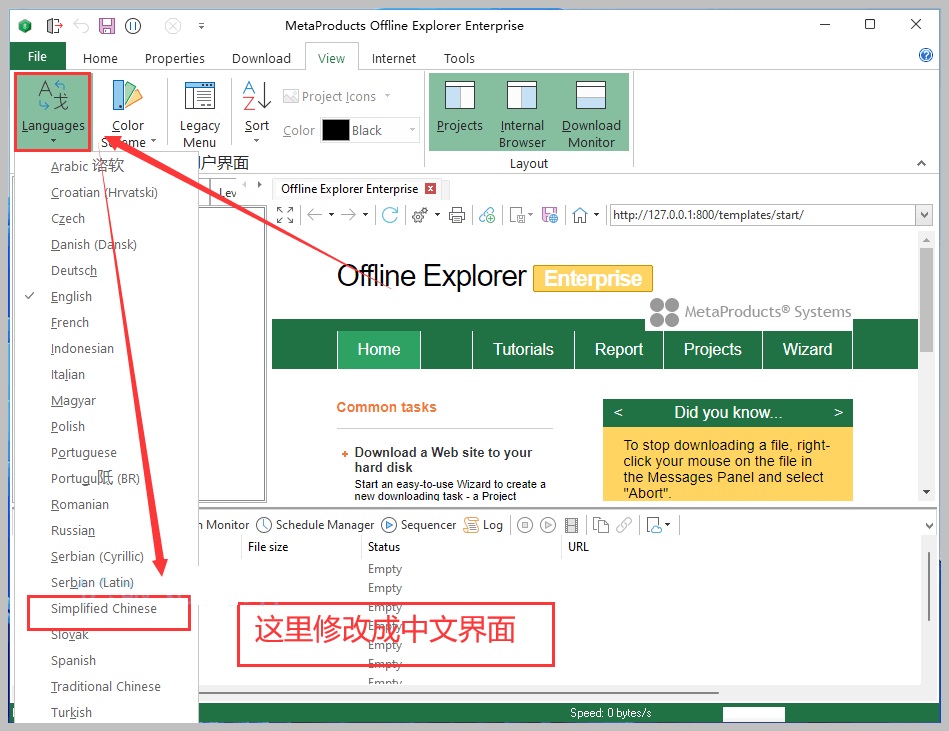Screen dimensions: 949x731
Task: Click the page save icon in browser toolbar
Action: [517, 215]
